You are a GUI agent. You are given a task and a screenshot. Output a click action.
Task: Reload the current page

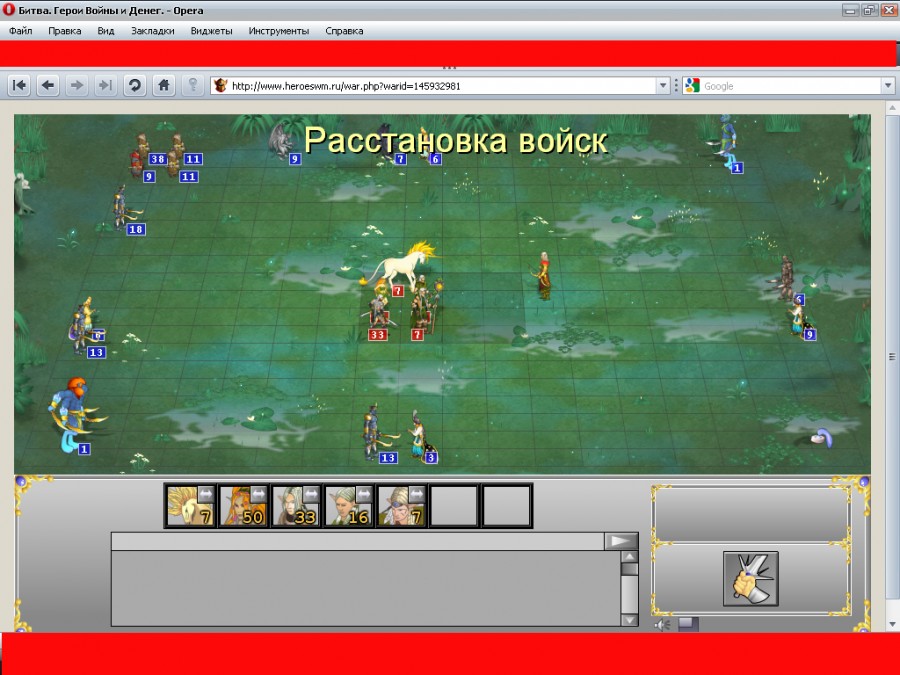[135, 86]
